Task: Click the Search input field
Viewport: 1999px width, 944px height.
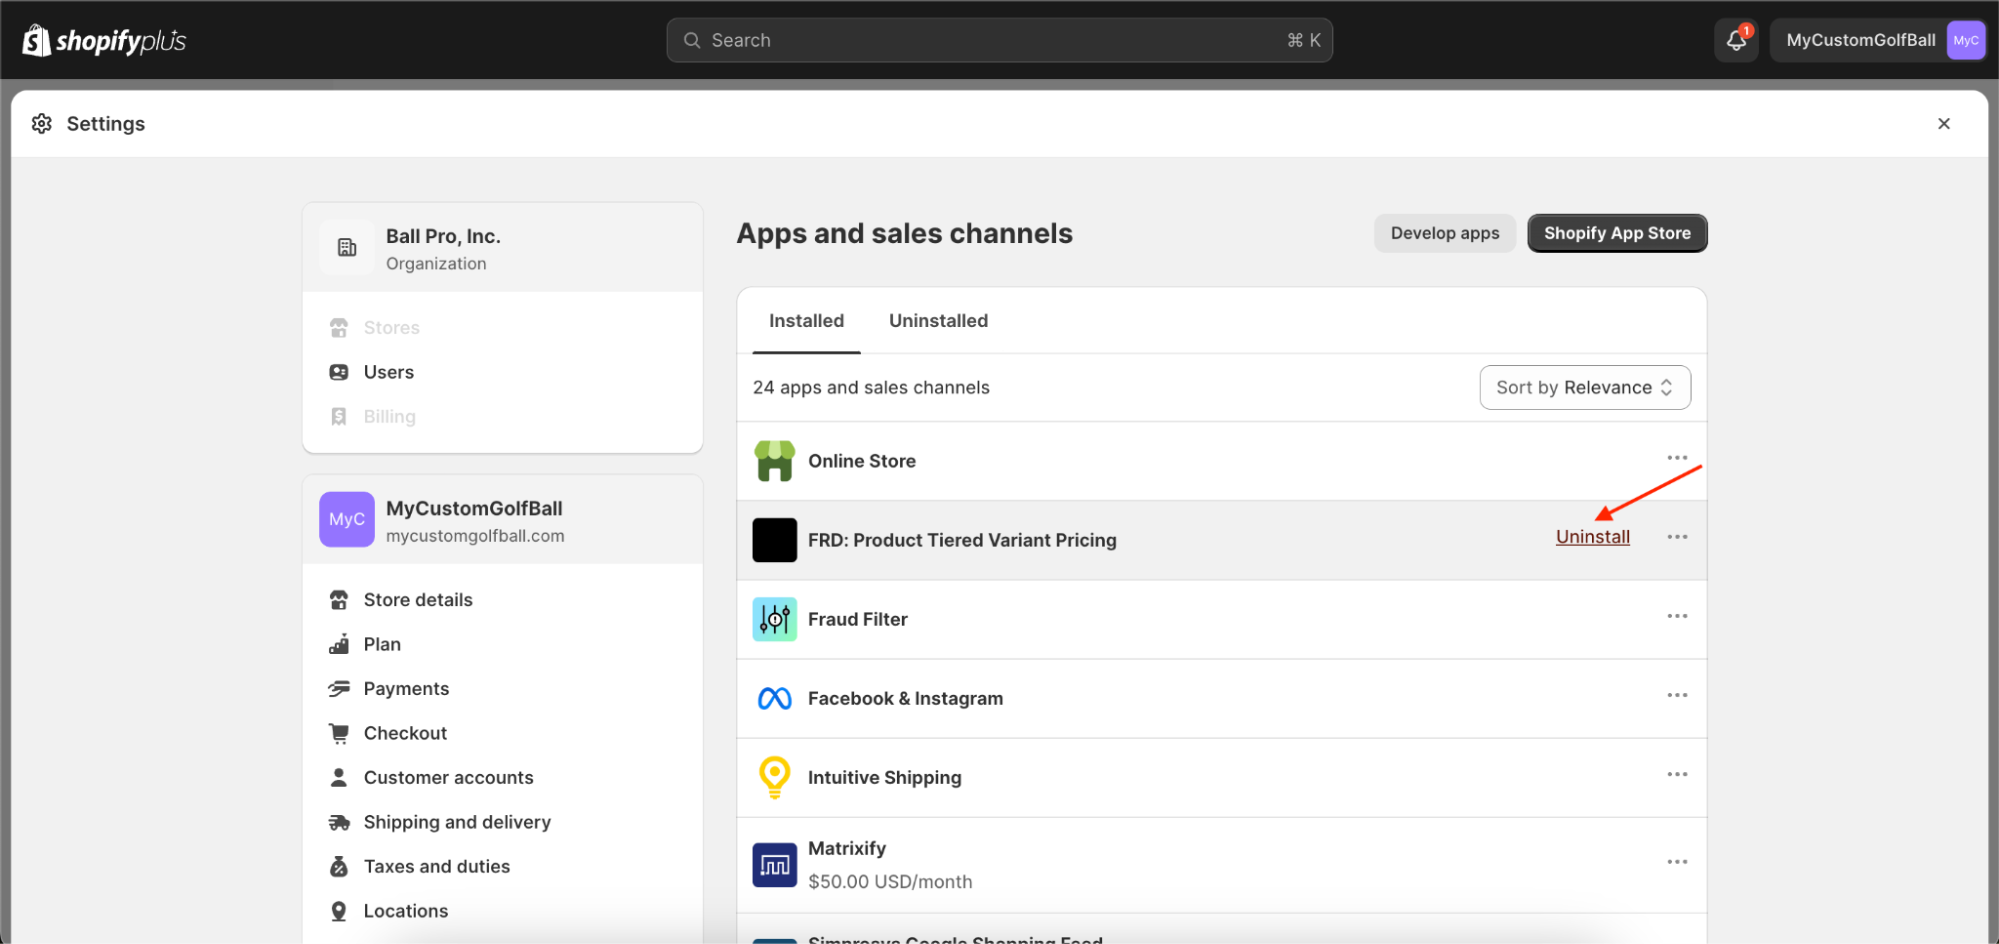Action: click(999, 40)
